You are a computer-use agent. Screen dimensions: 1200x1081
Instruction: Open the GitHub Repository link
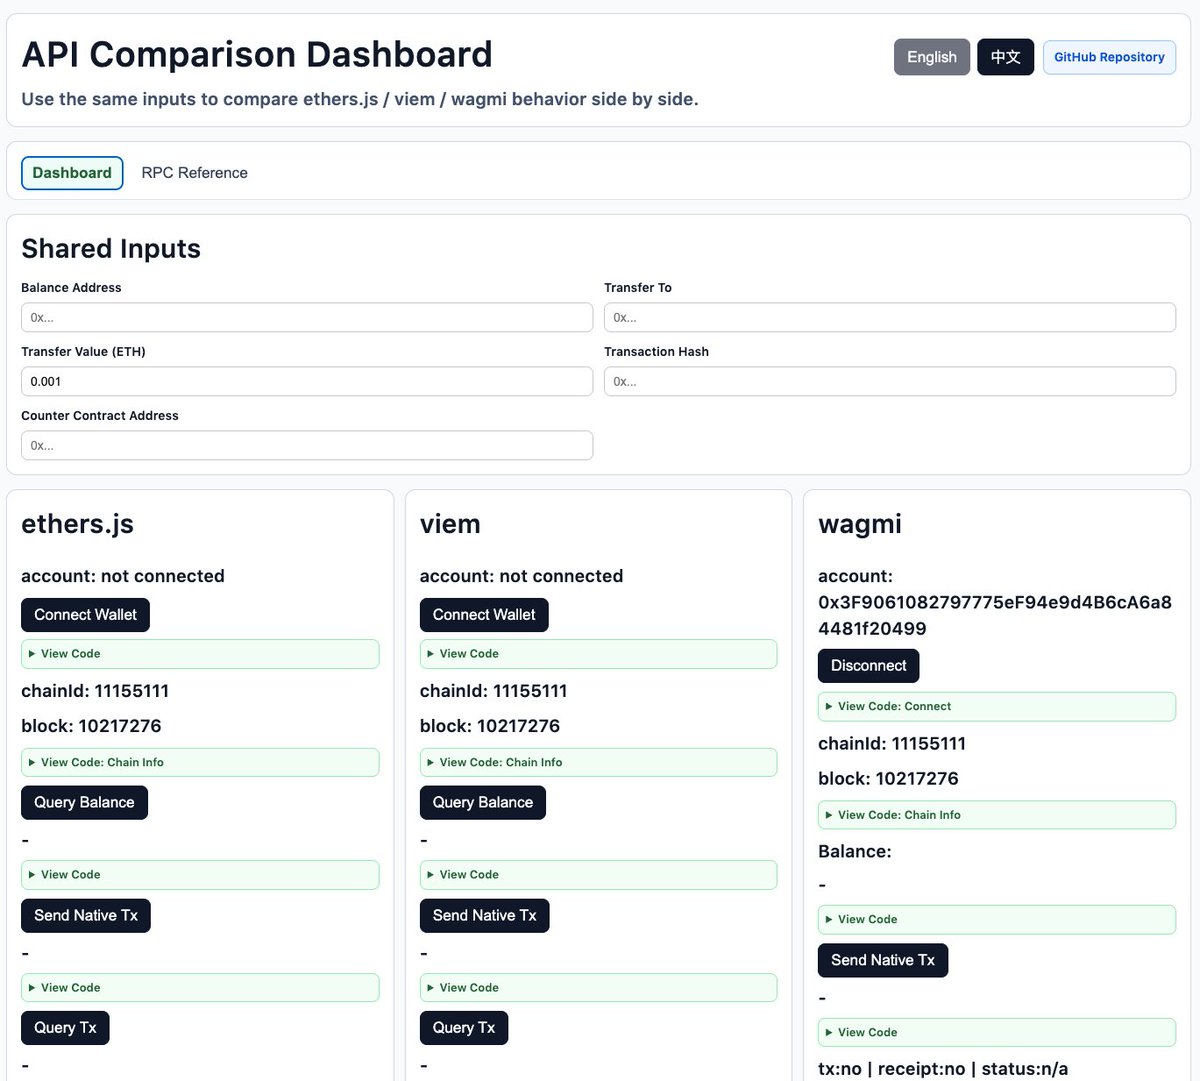tap(1109, 57)
